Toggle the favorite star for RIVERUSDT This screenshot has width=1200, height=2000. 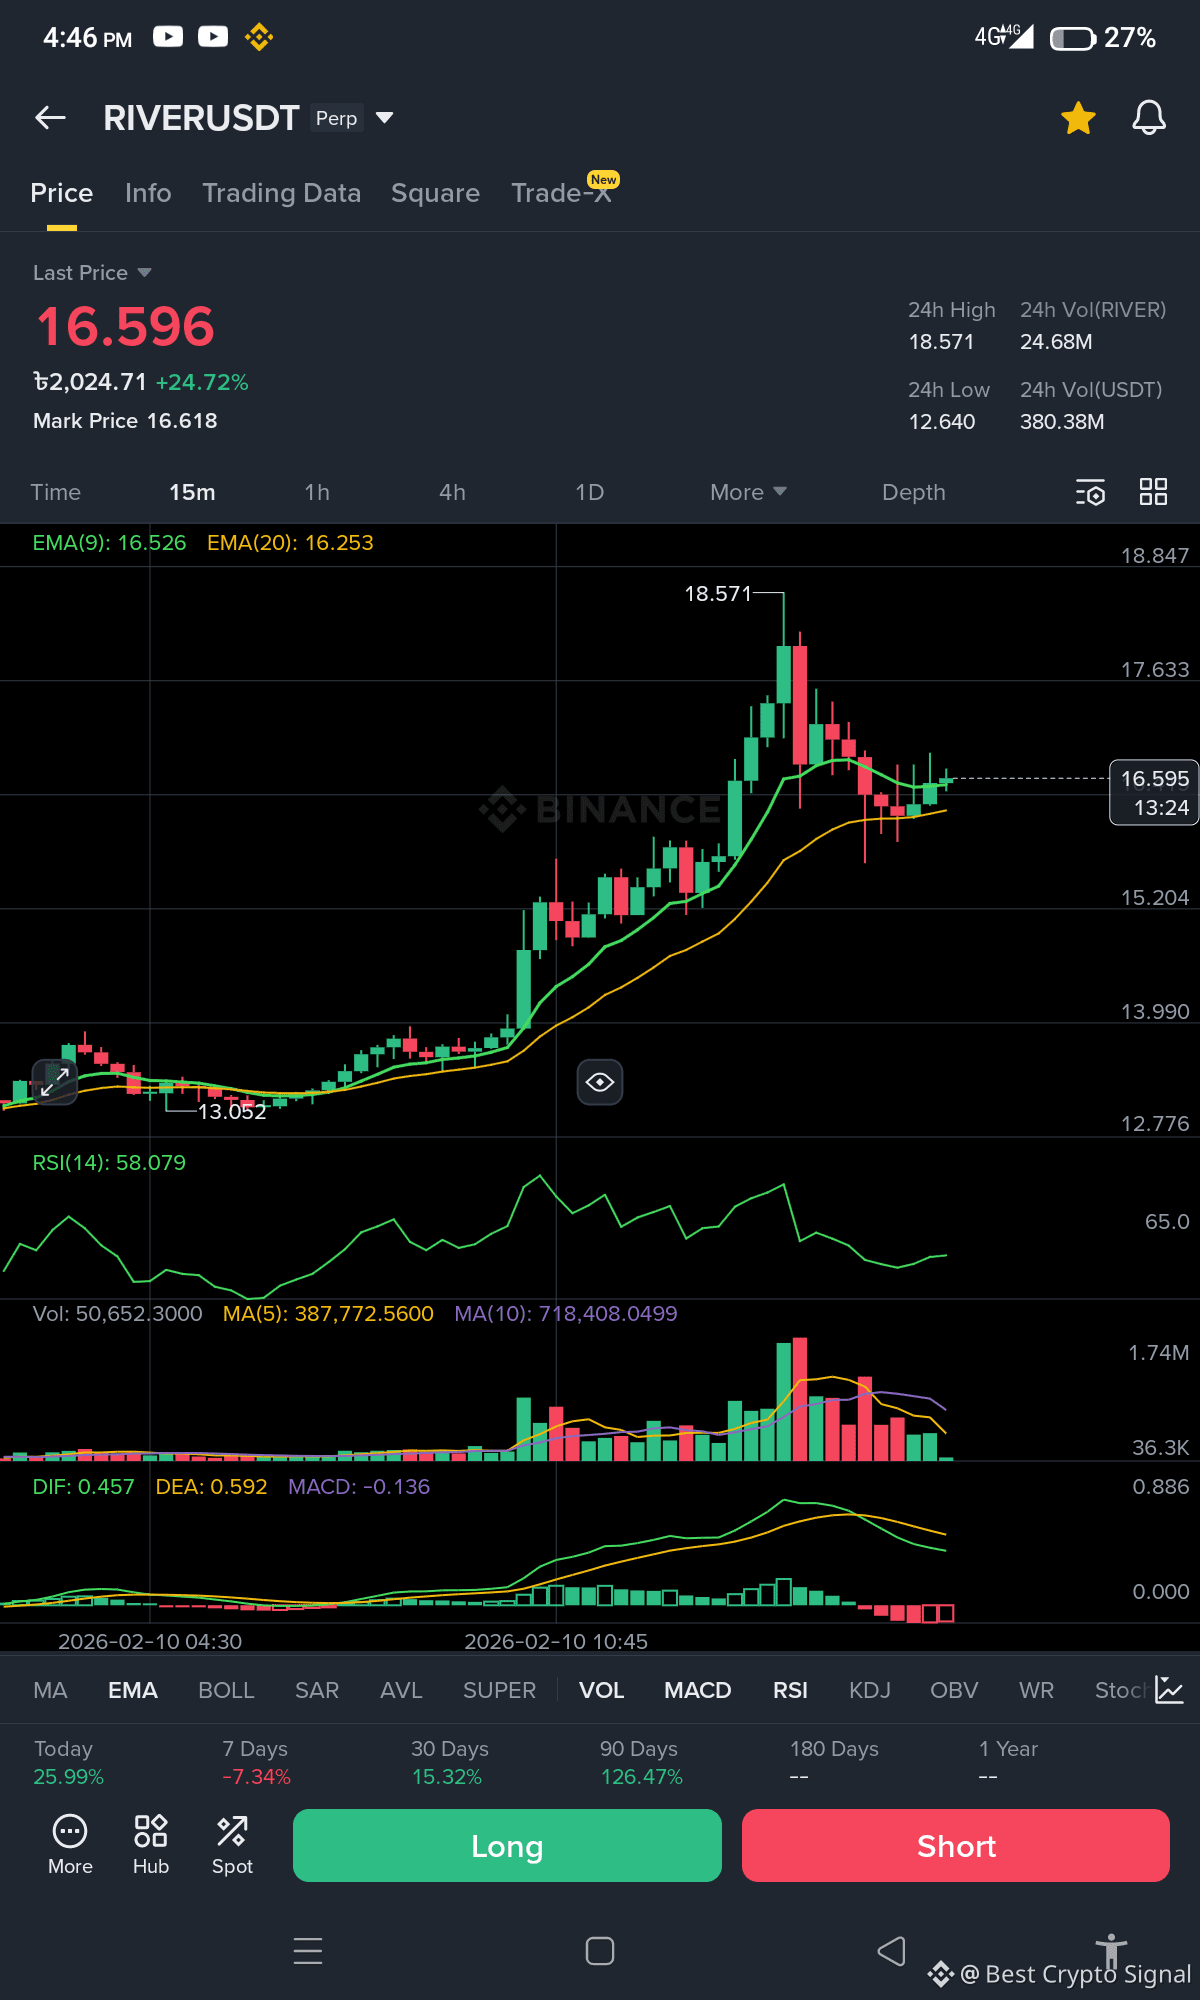(x=1078, y=118)
